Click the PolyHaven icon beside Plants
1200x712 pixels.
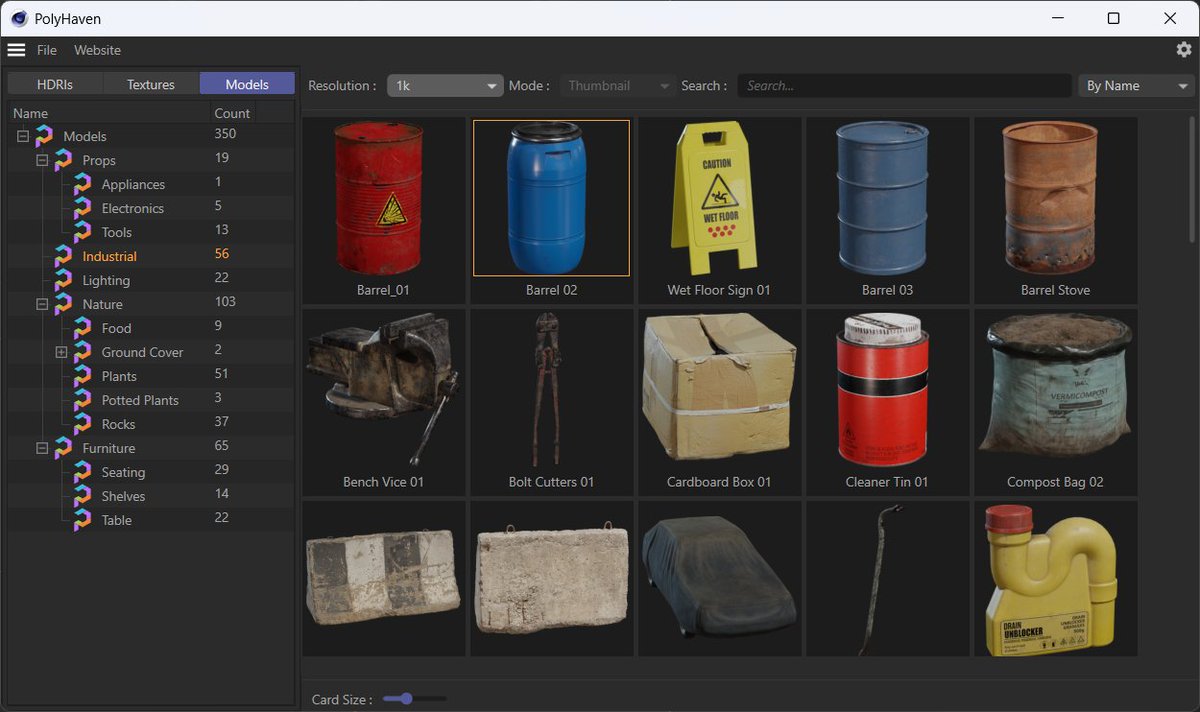(82, 376)
